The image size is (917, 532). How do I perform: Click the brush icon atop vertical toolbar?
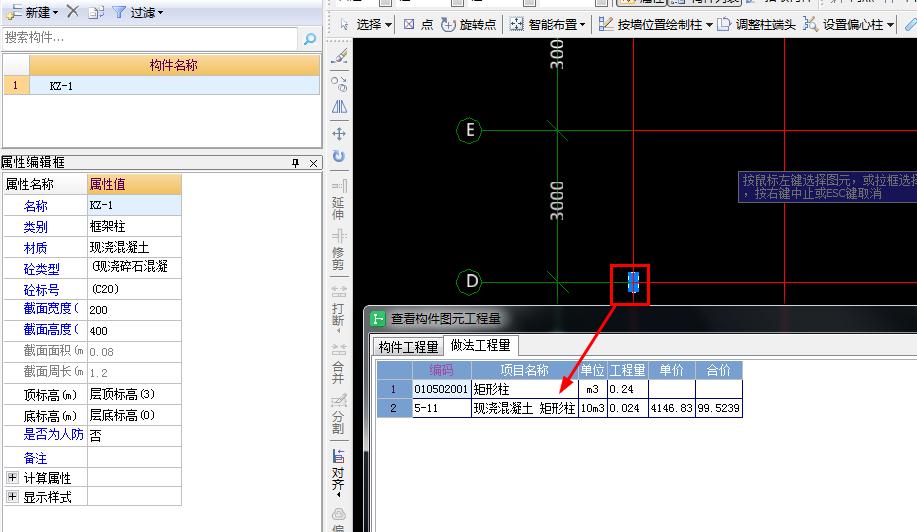coord(339,56)
